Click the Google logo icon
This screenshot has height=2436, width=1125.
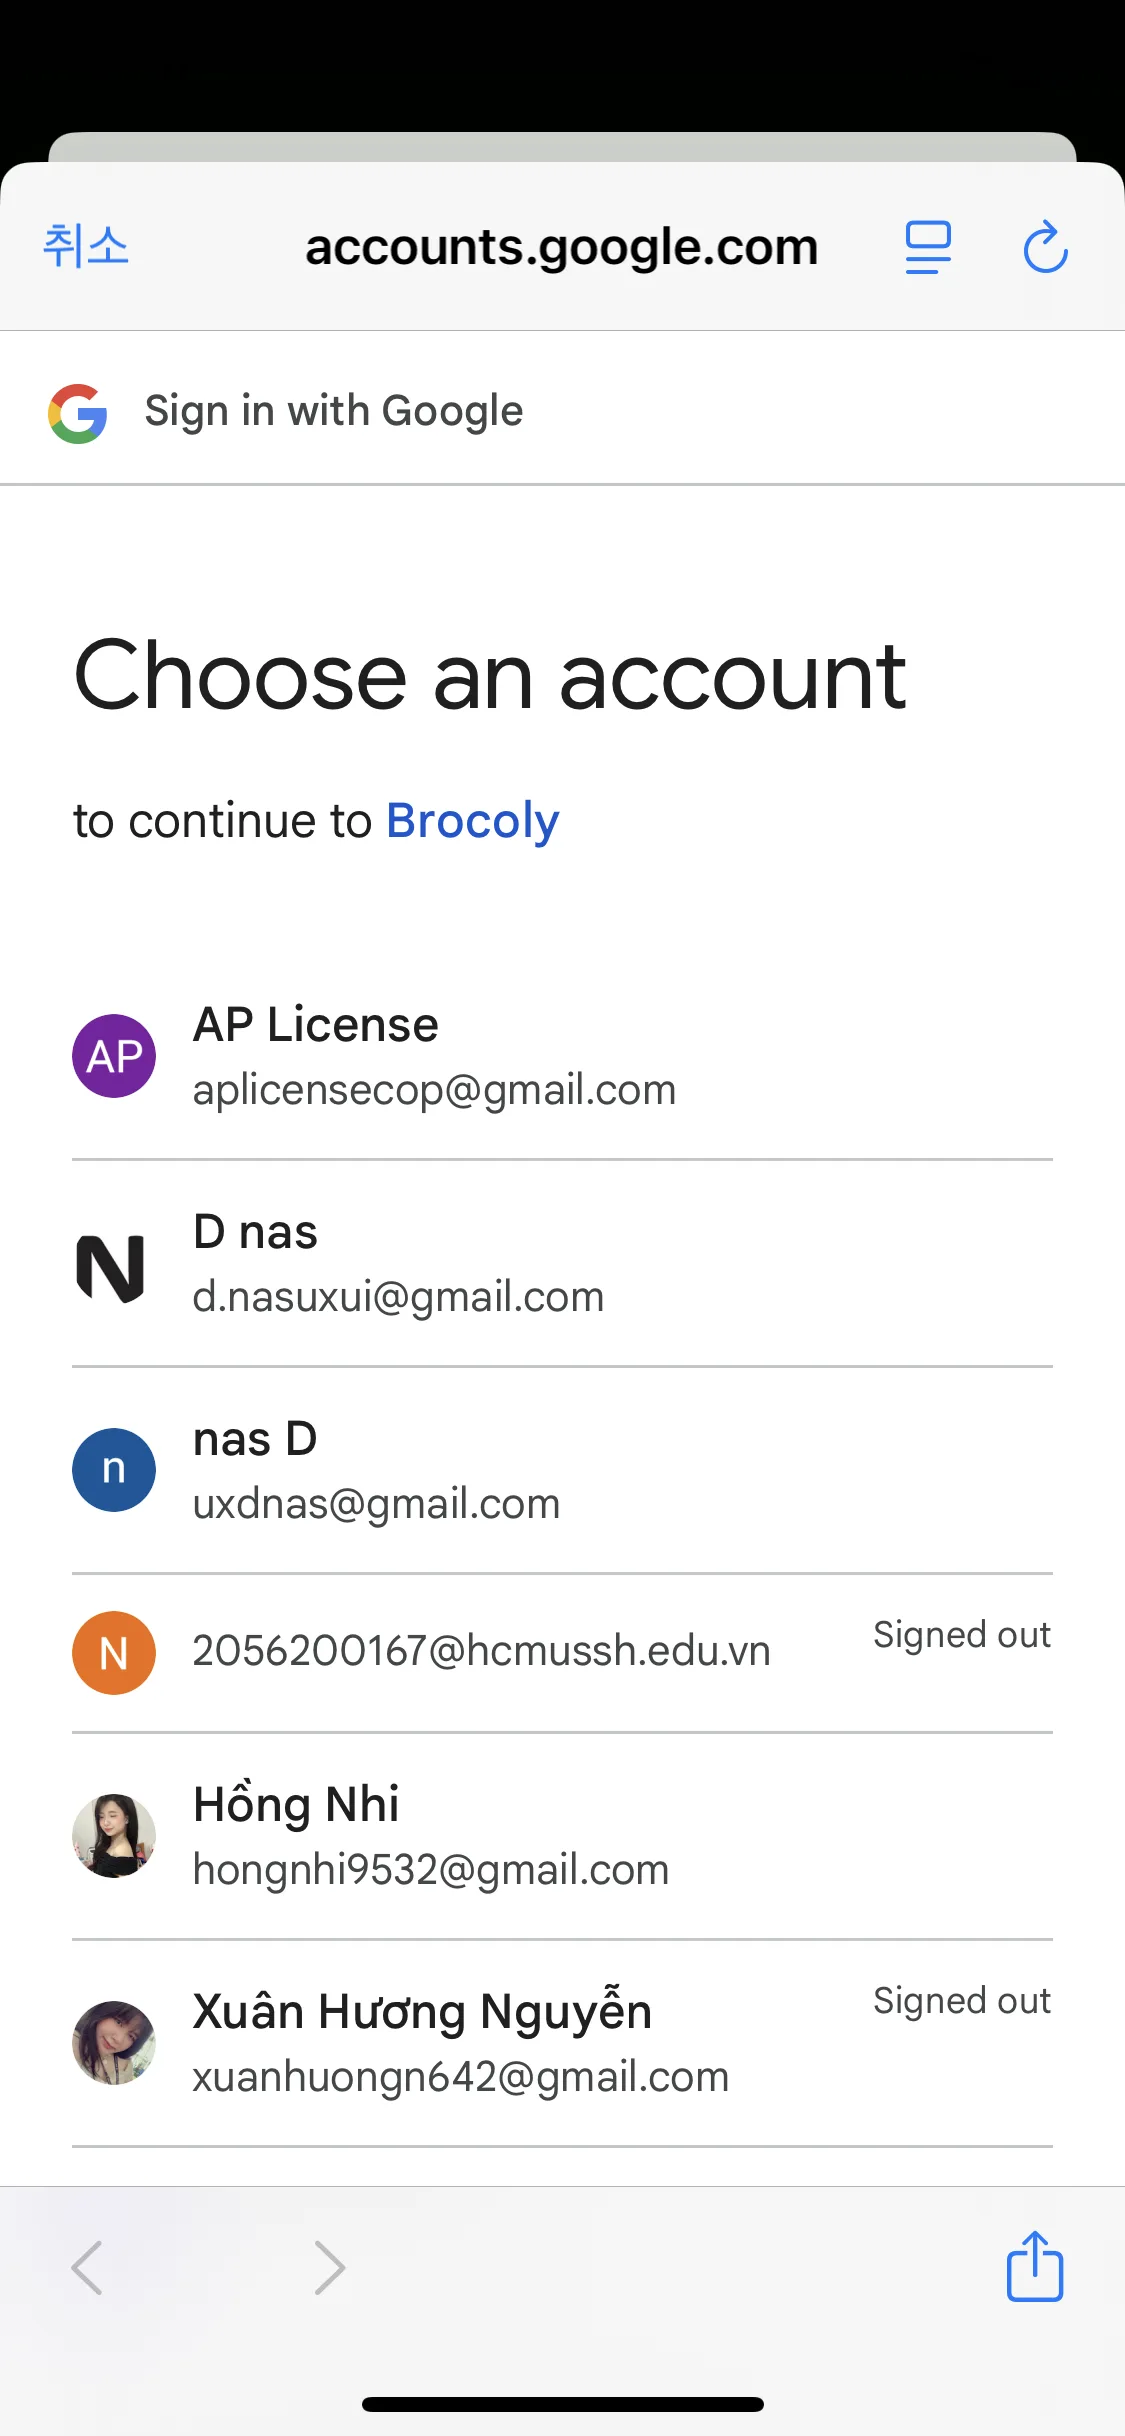(x=78, y=413)
